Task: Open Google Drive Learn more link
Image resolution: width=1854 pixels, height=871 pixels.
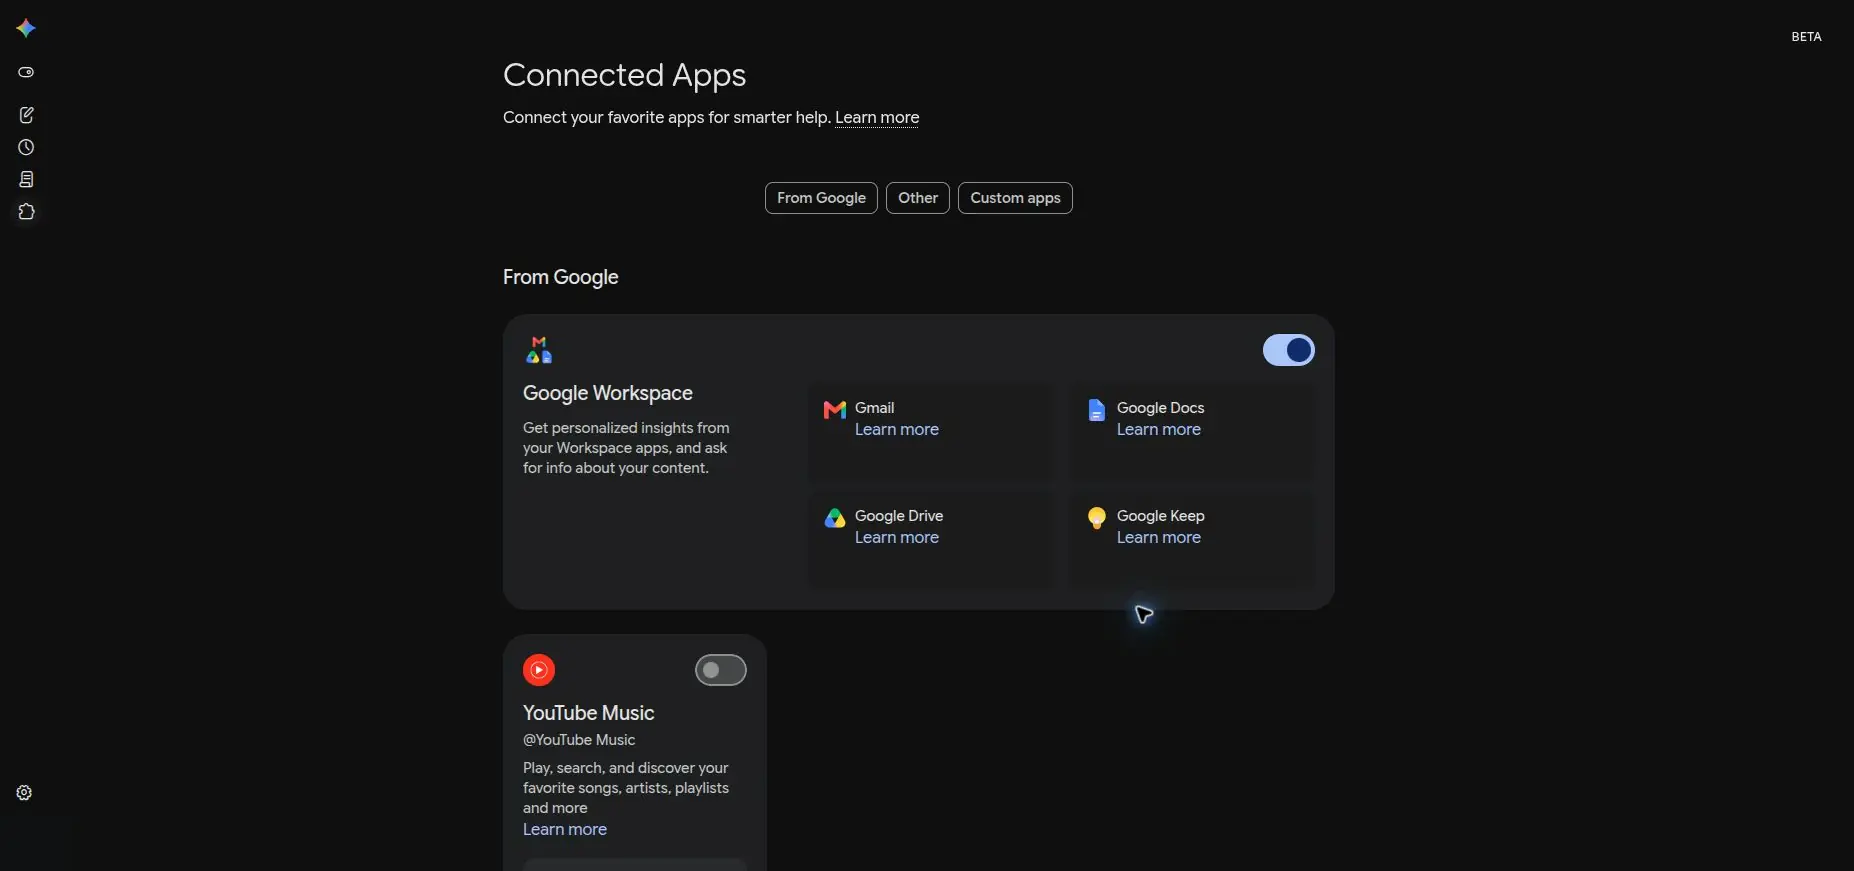Action: pos(897,537)
